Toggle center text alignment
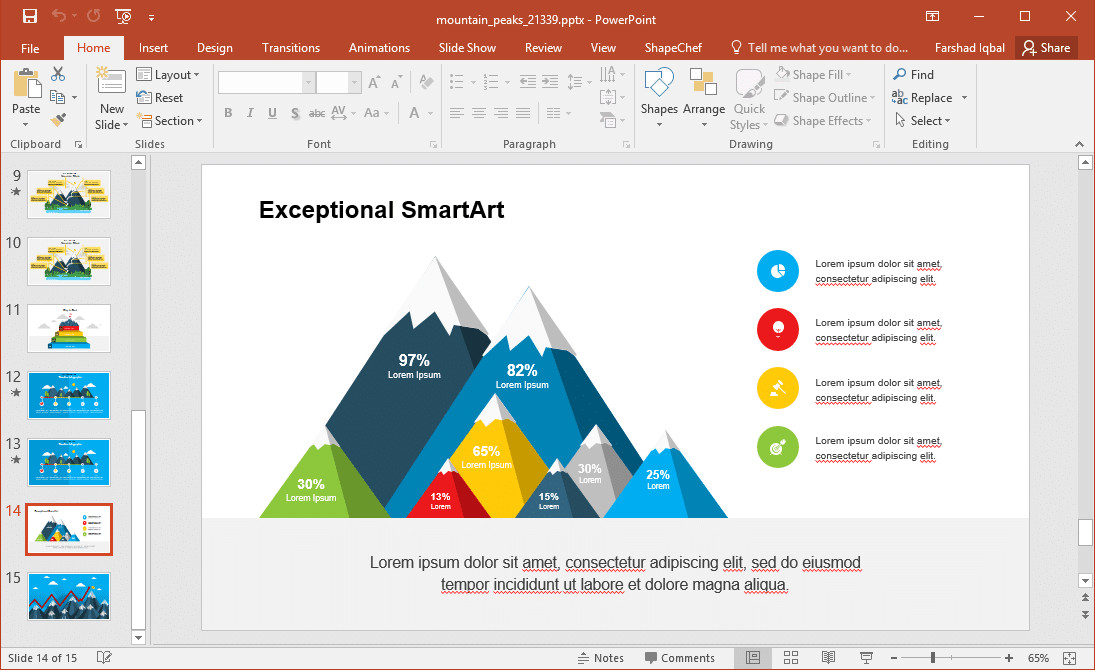 click(481, 113)
